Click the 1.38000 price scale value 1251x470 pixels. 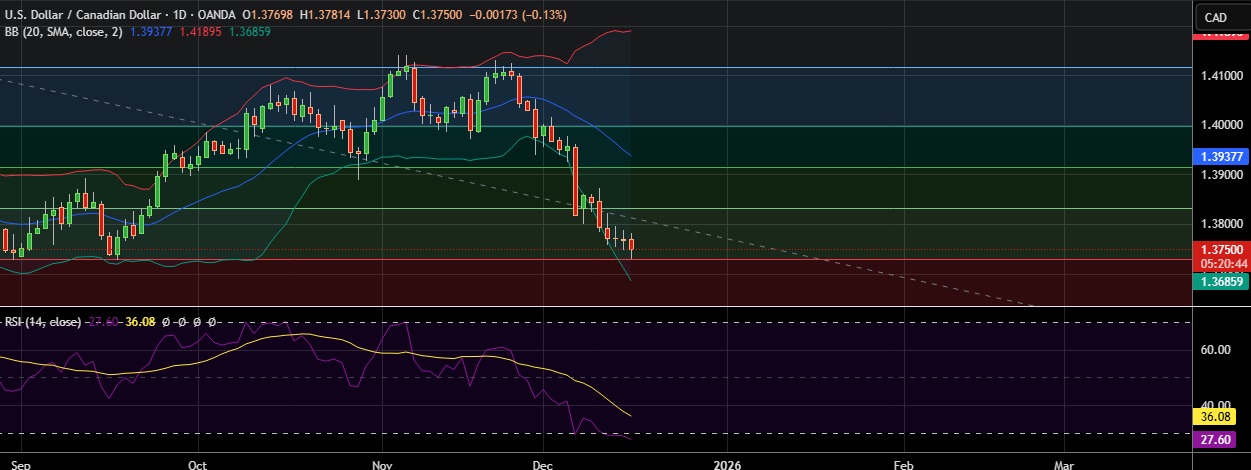click(x=1224, y=225)
